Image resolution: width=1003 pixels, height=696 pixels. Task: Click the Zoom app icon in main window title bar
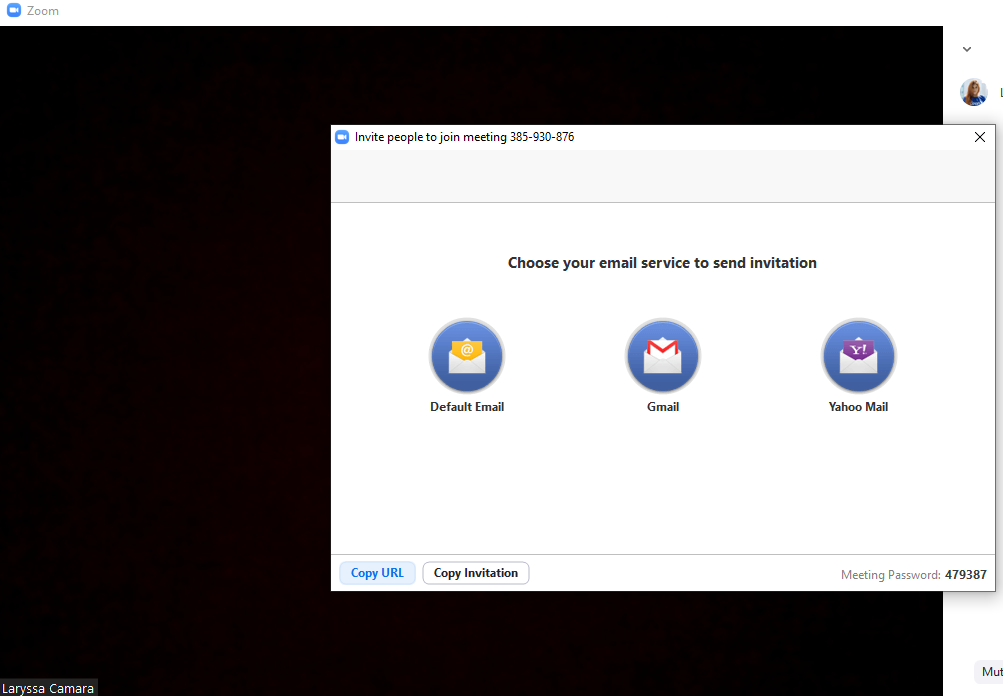[x=14, y=10]
